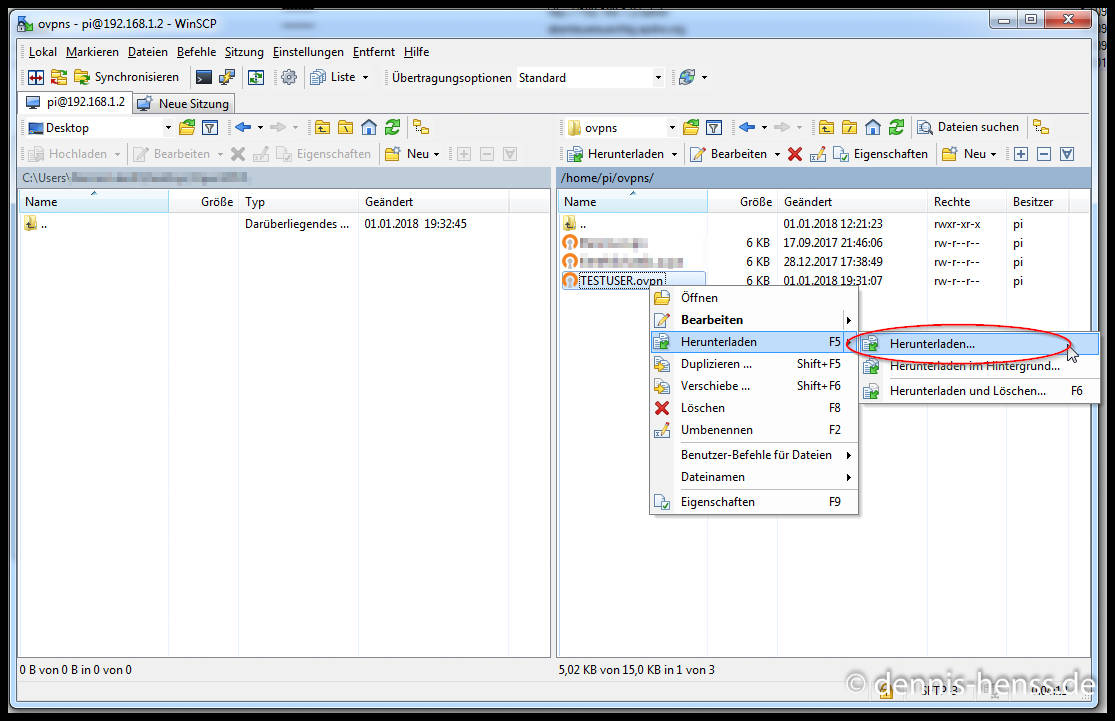Image resolution: width=1115 pixels, height=721 pixels.
Task: Sort the remote panel by Rechte column
Action: [x=967, y=202]
